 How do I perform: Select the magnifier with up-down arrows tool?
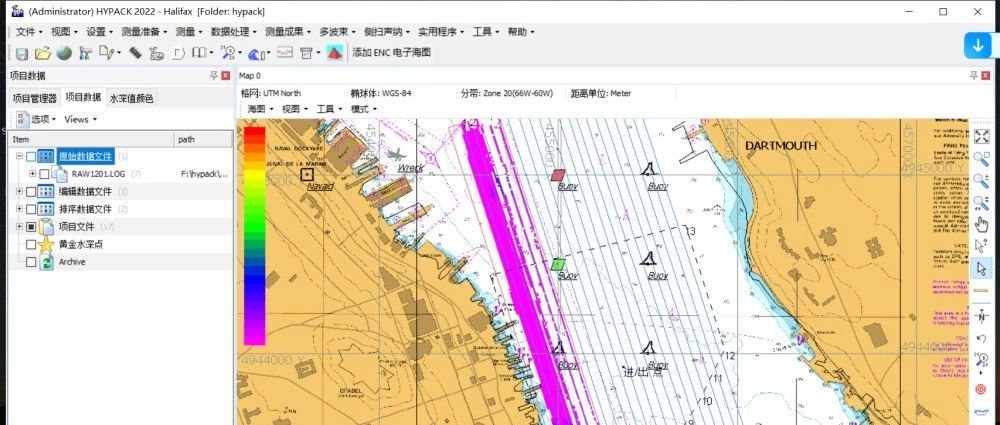click(x=982, y=203)
